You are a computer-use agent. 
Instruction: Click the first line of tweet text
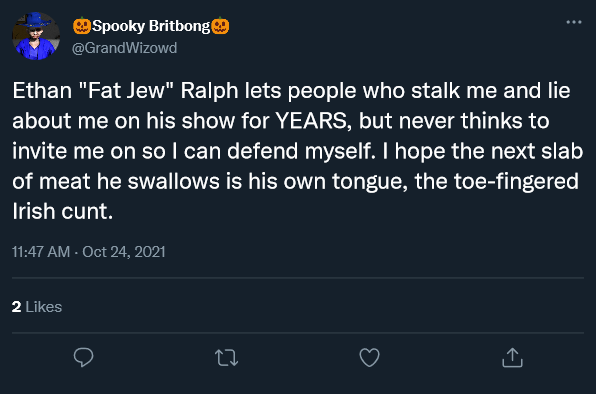(x=291, y=91)
